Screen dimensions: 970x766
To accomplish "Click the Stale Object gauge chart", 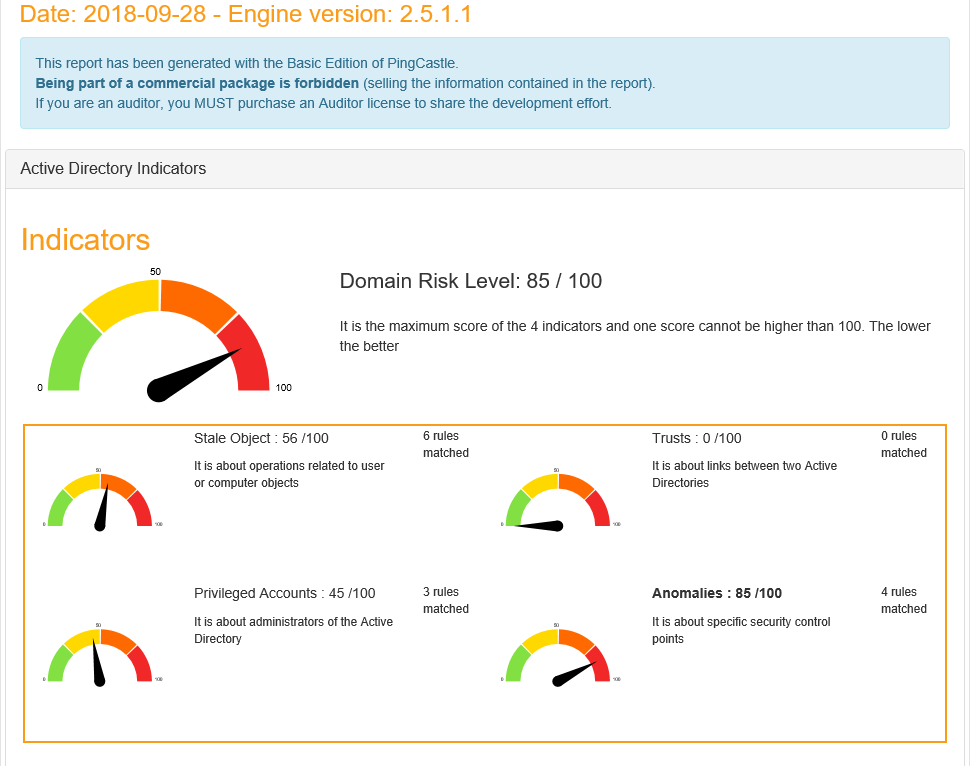I will (100, 502).
